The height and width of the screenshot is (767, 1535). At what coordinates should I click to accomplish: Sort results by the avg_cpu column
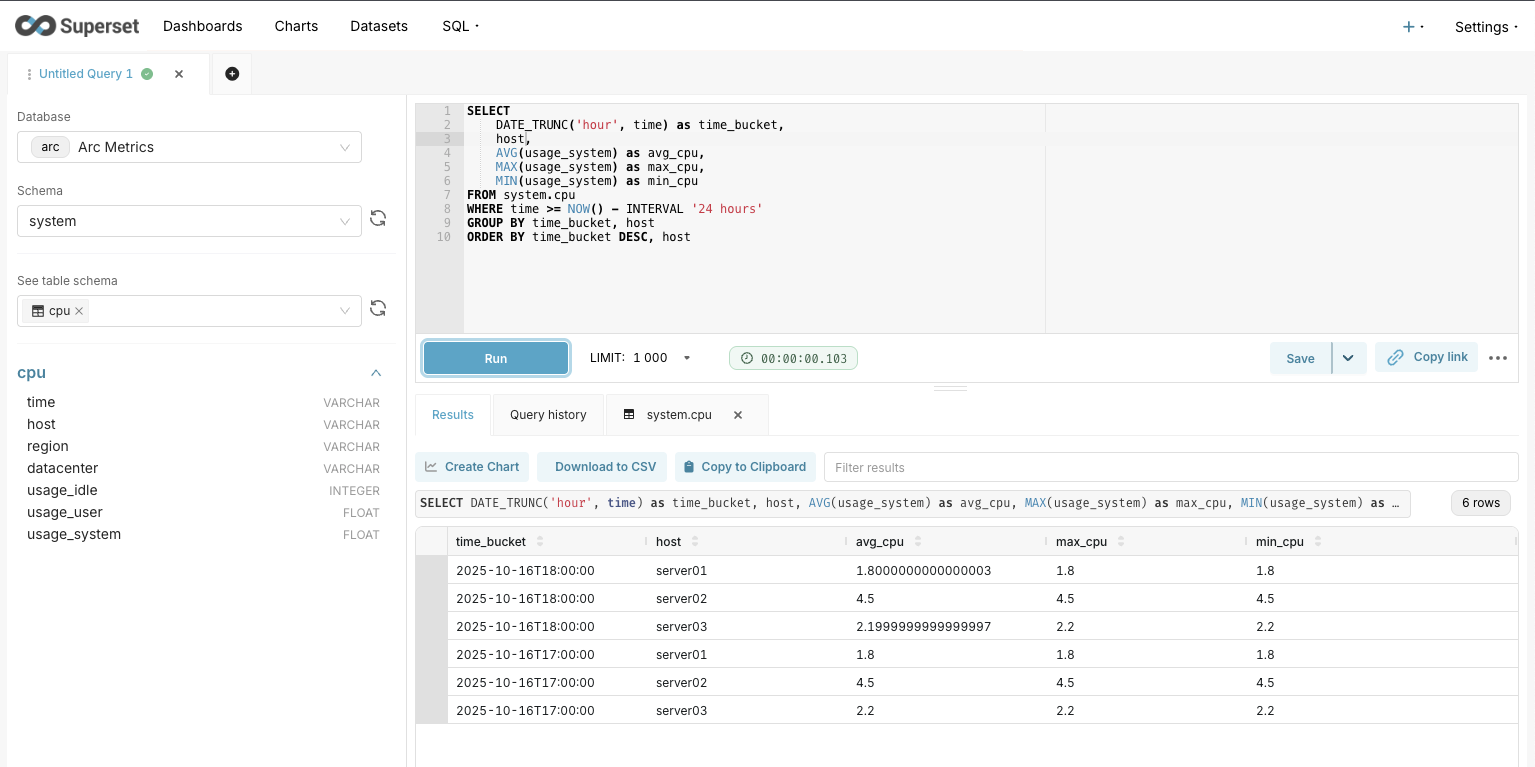point(916,542)
